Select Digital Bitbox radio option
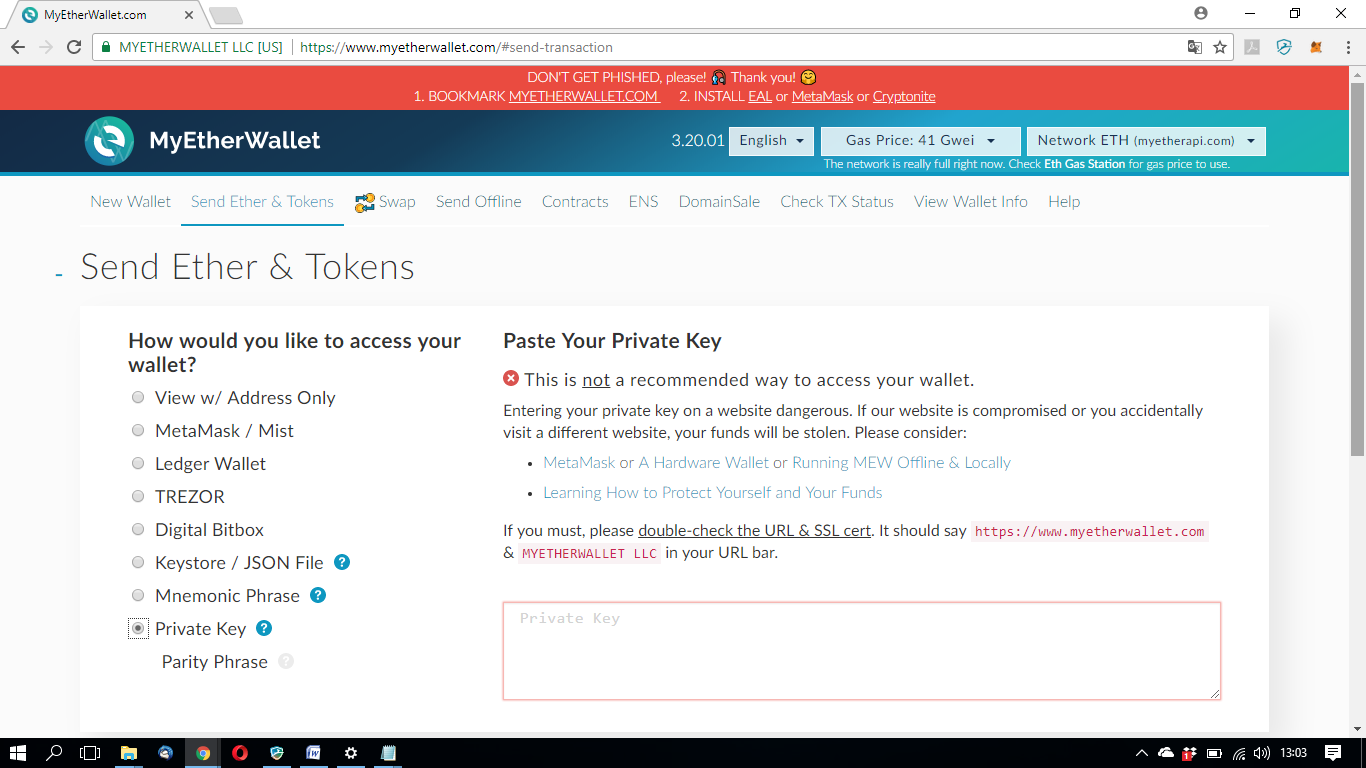Image resolution: width=1366 pixels, height=768 pixels. point(138,529)
